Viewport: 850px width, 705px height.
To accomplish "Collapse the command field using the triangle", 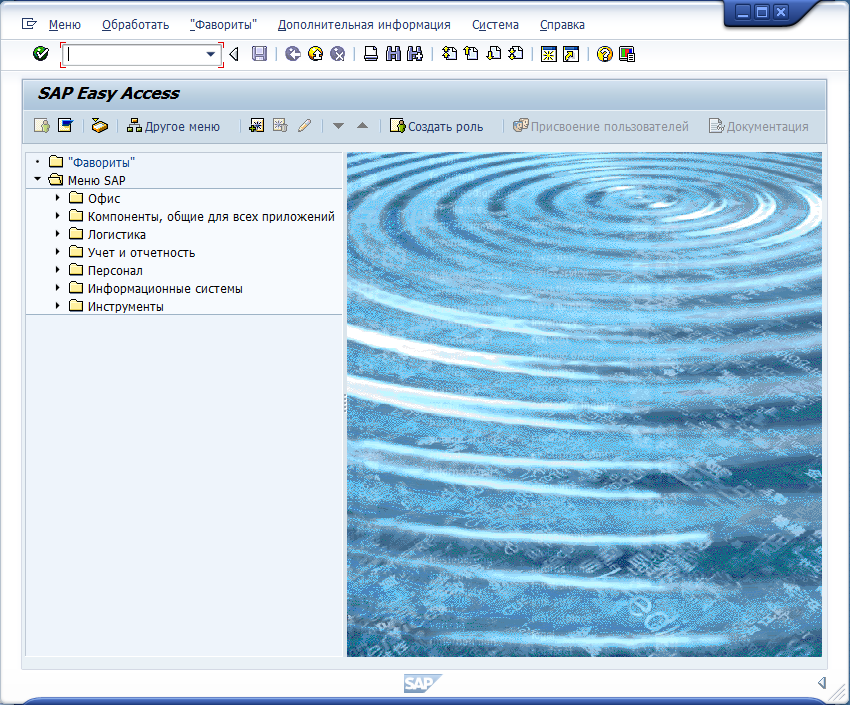I will [234, 54].
